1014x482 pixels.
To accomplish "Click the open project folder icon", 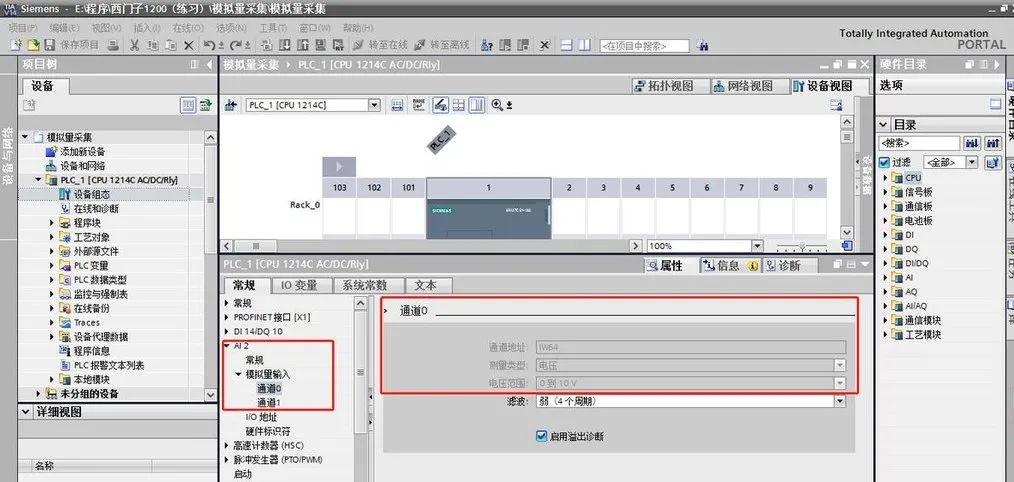I will point(32,45).
